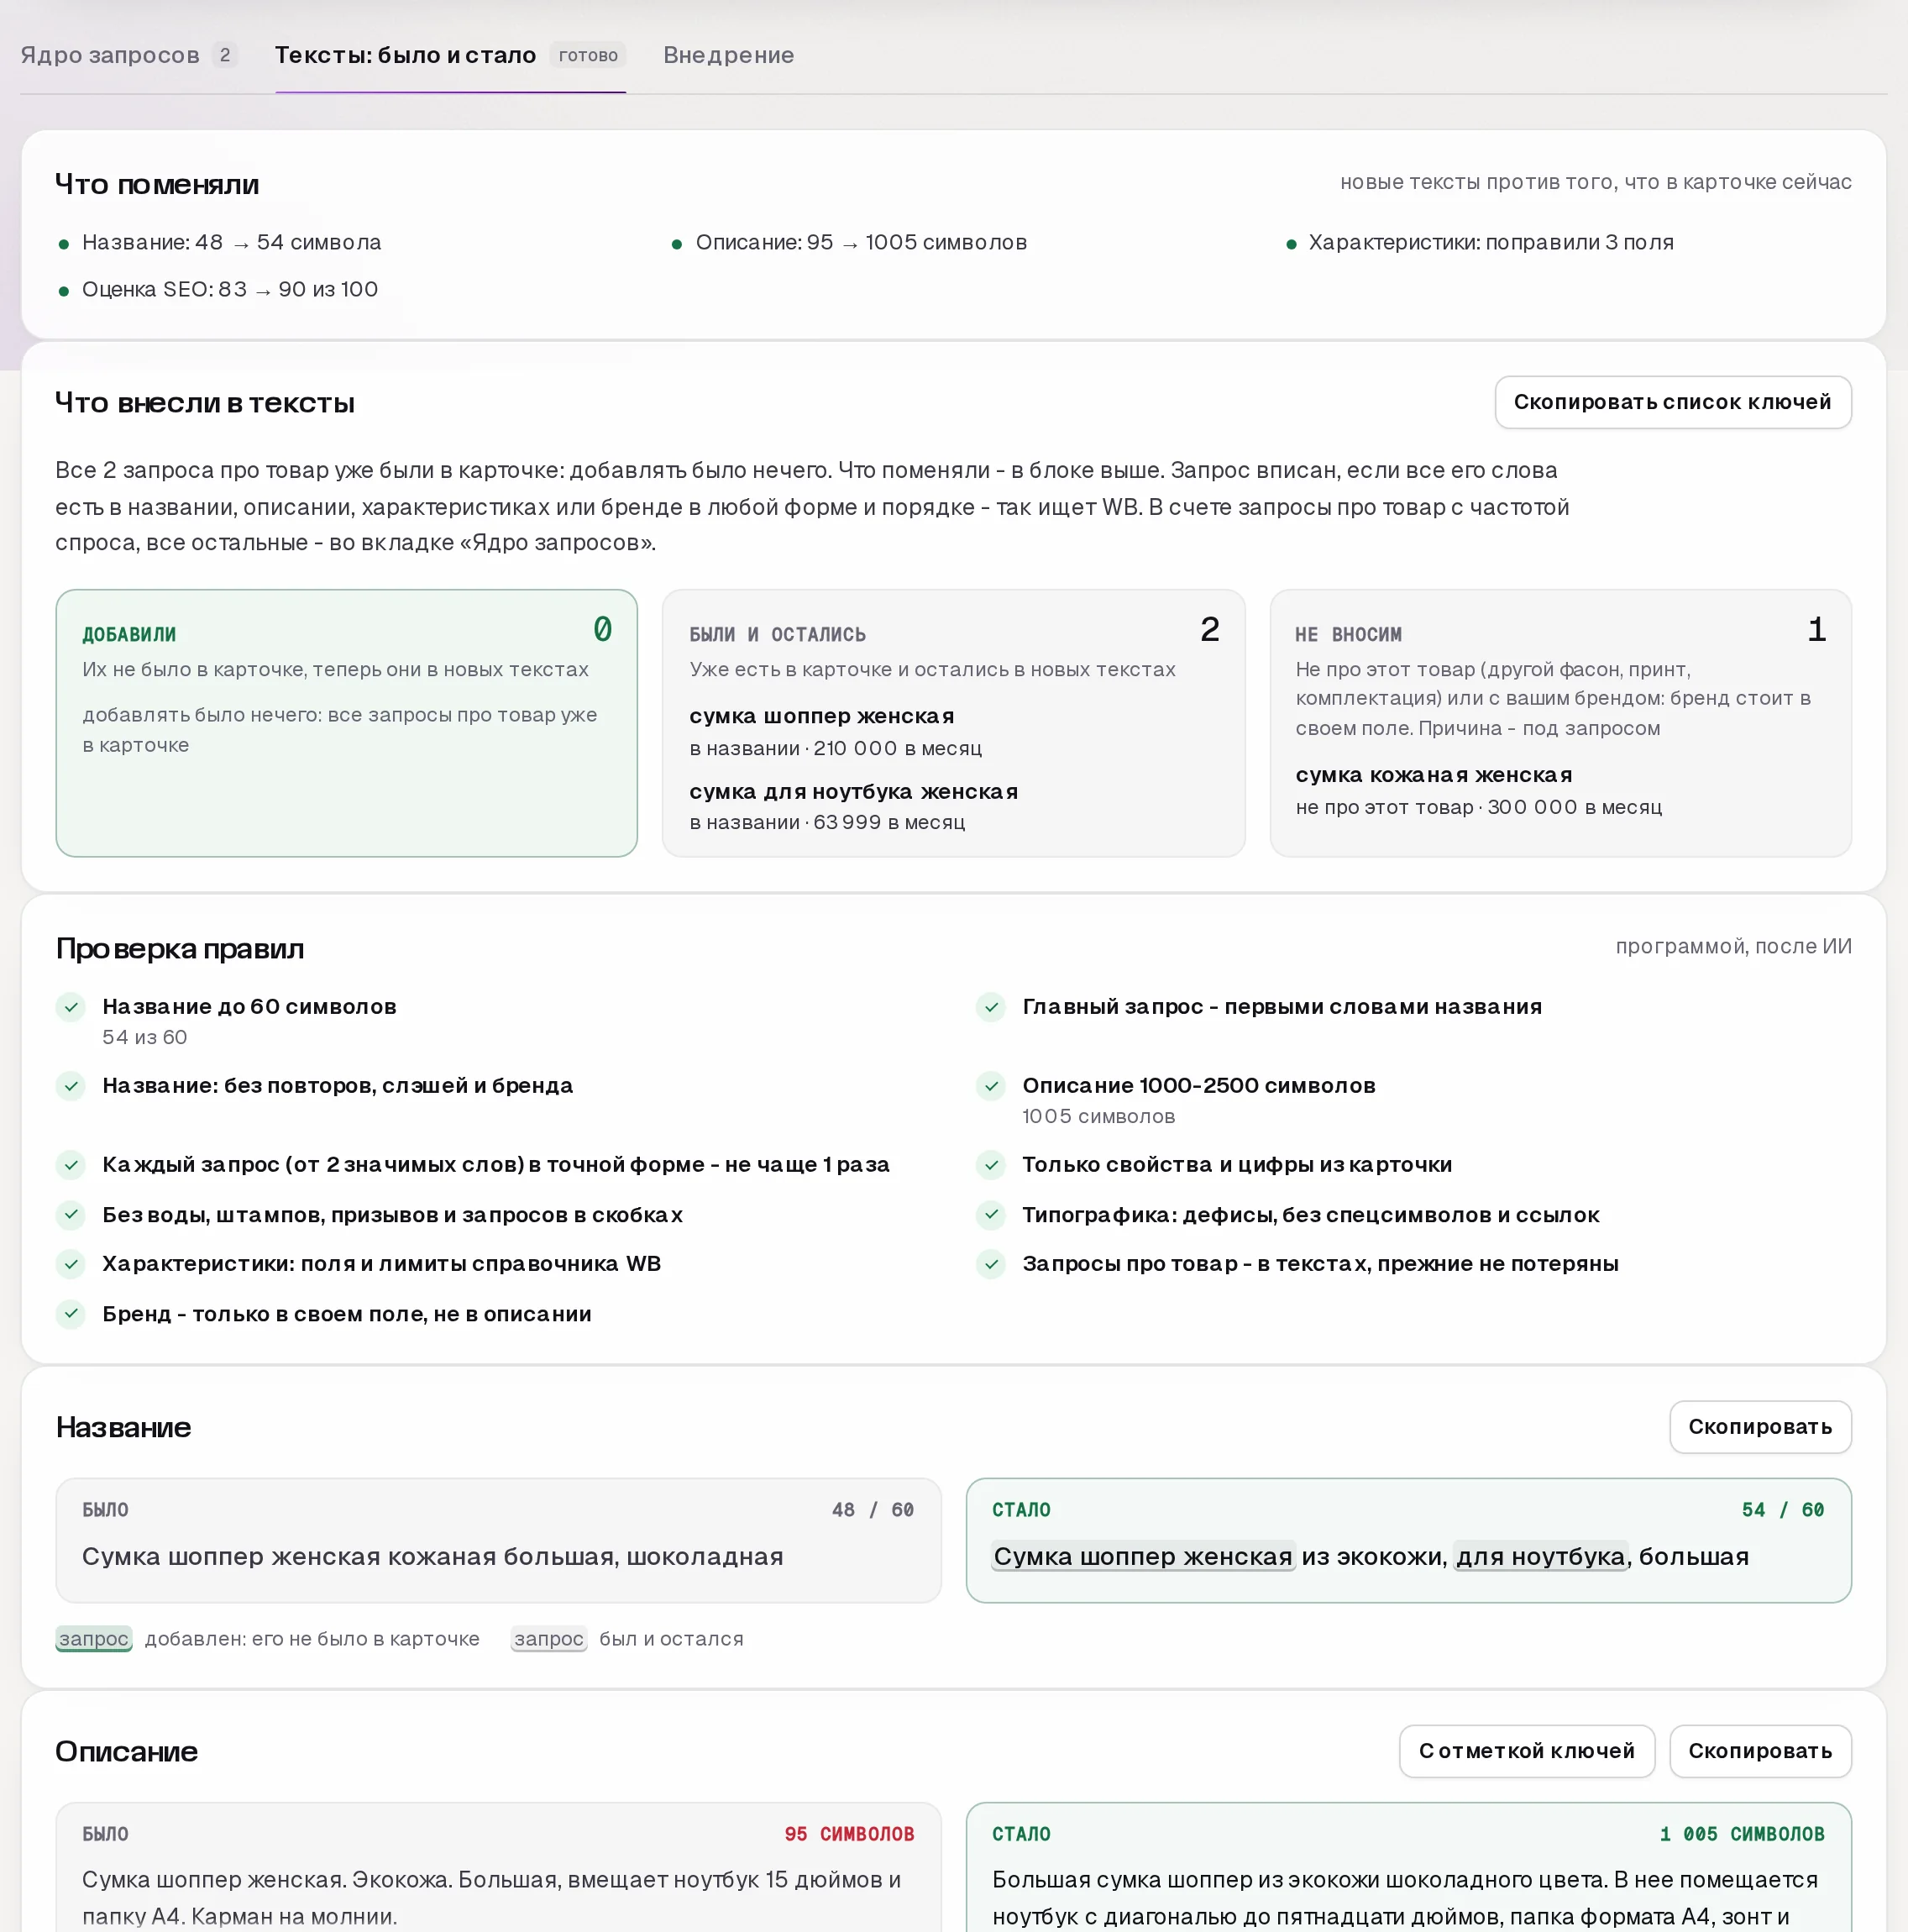Click checkmark icon beside Описание 1000-2500 символов
The height and width of the screenshot is (1932, 1908).
pyautogui.click(x=991, y=1086)
